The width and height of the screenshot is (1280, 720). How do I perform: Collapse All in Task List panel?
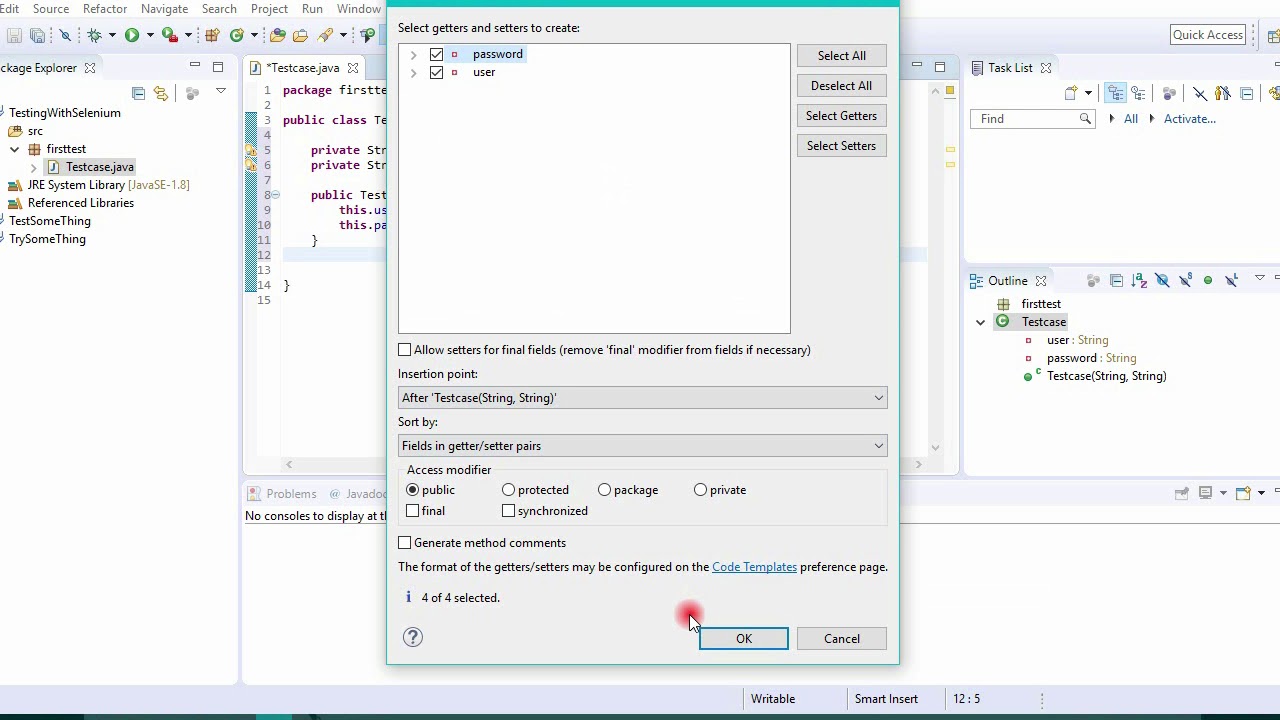point(1246,93)
